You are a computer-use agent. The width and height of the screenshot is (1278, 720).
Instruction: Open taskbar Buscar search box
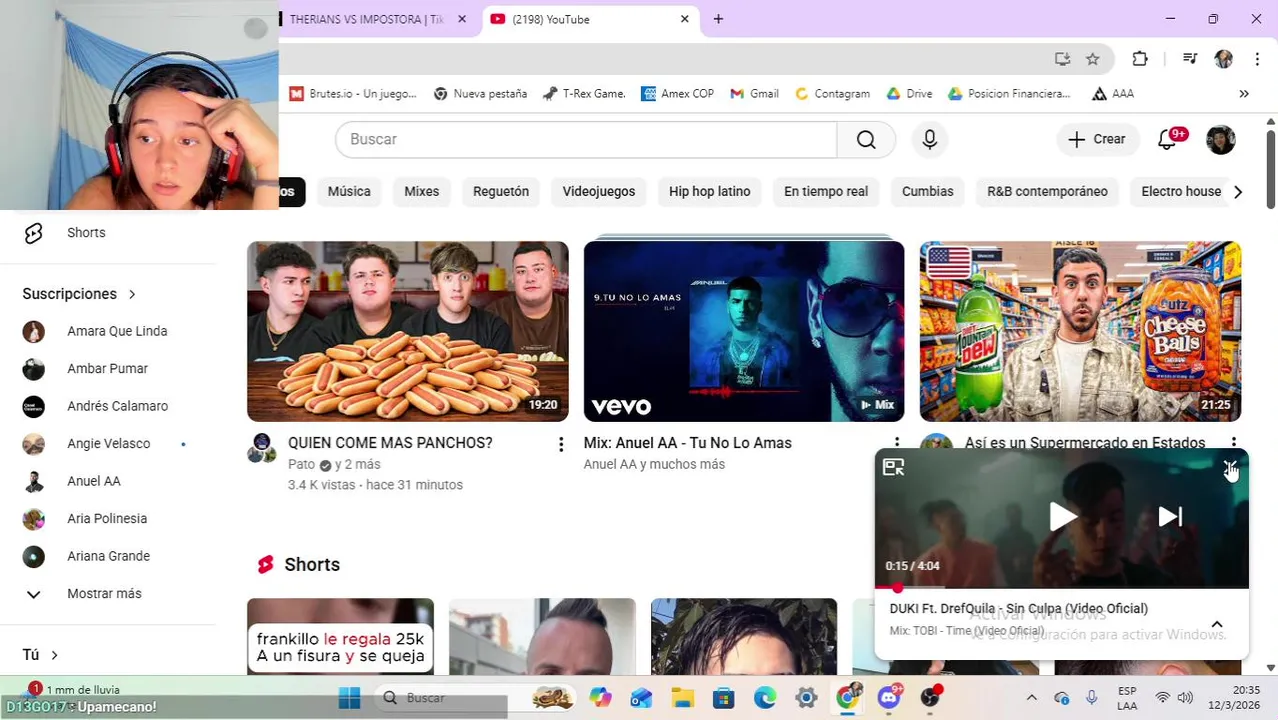tap(475, 697)
